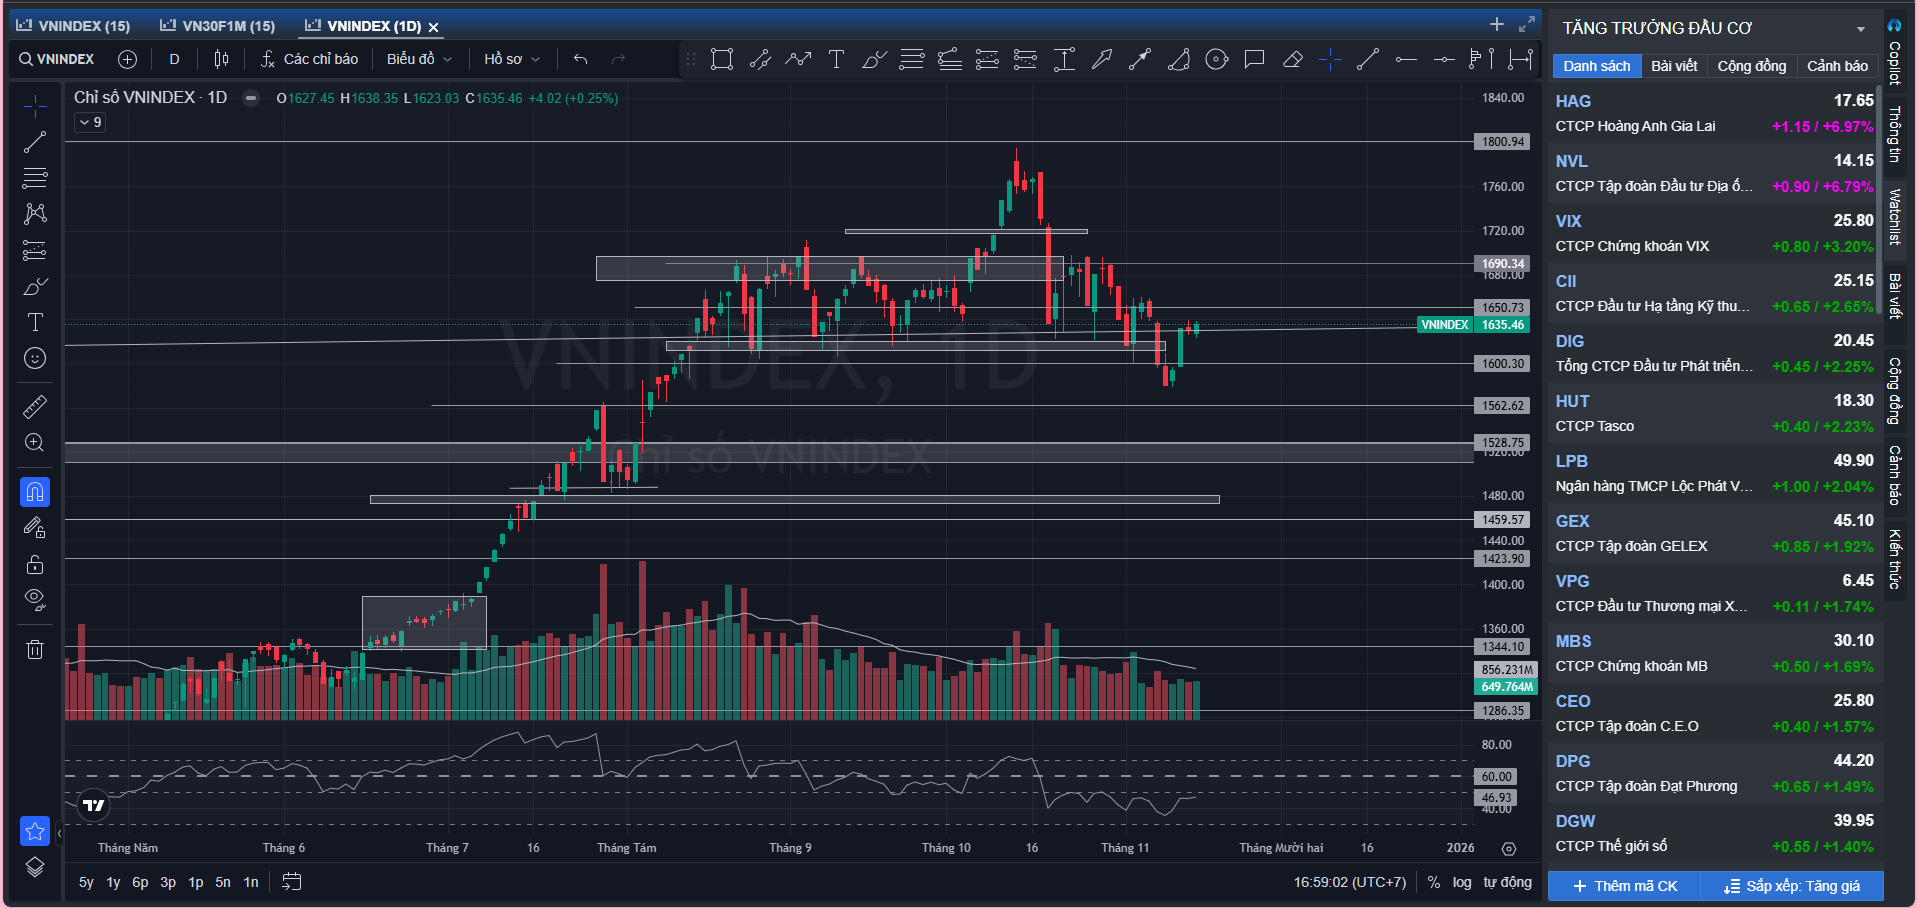Viewport: 1918px width, 908px height.
Task: Open the timezone selector showing UTC+7
Action: tap(1350, 882)
